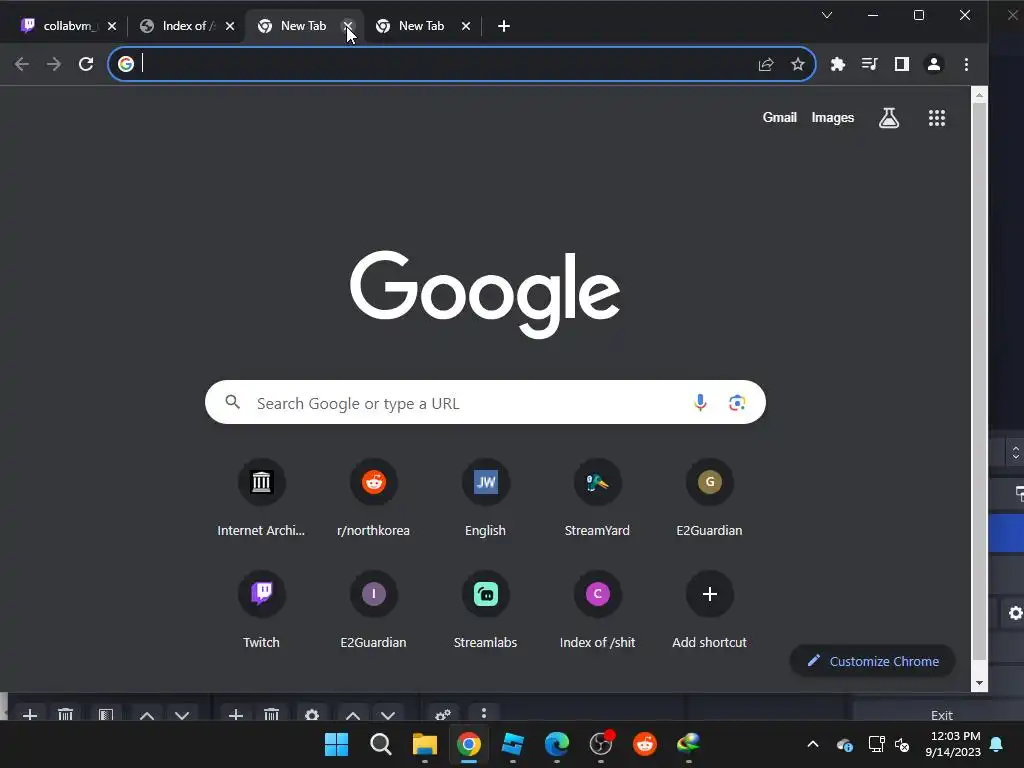Open the Chrome three-dot menu
The image size is (1024, 768).
[967, 64]
